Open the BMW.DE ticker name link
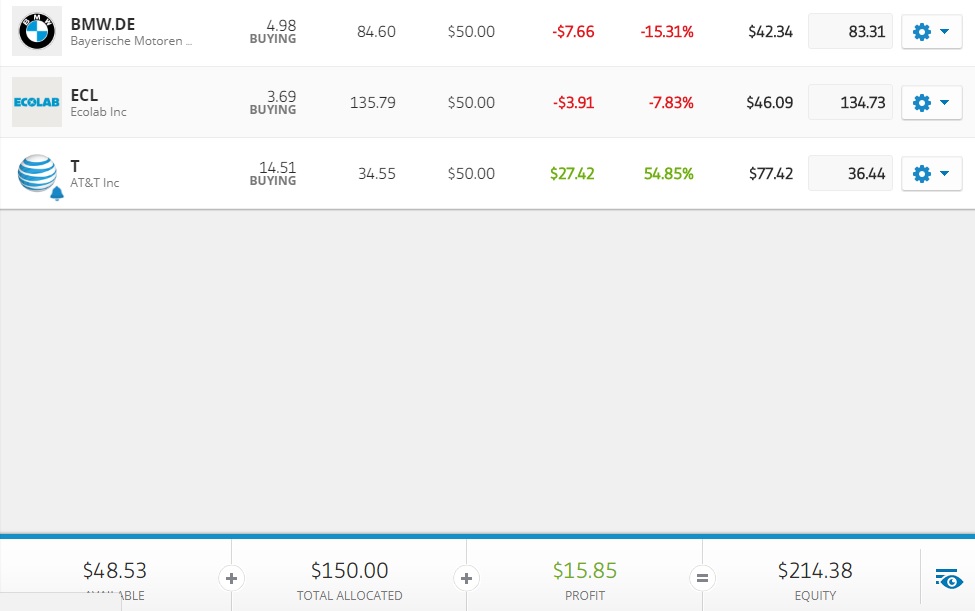 [x=103, y=24]
